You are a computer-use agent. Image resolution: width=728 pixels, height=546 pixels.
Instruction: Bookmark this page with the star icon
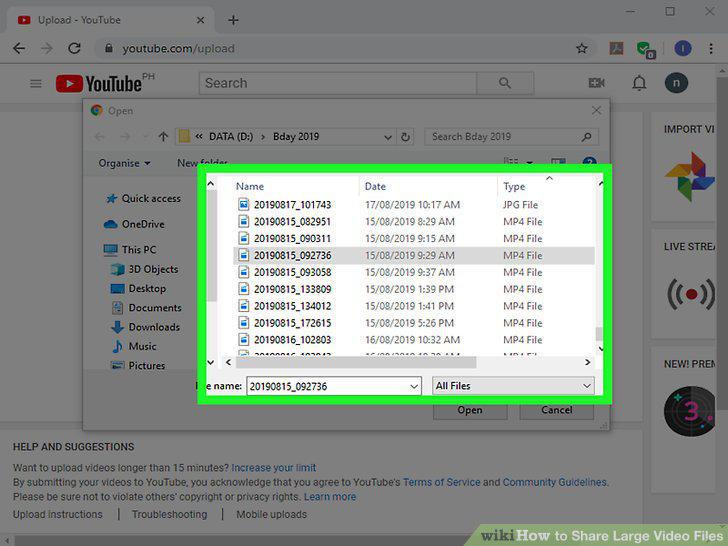click(581, 48)
